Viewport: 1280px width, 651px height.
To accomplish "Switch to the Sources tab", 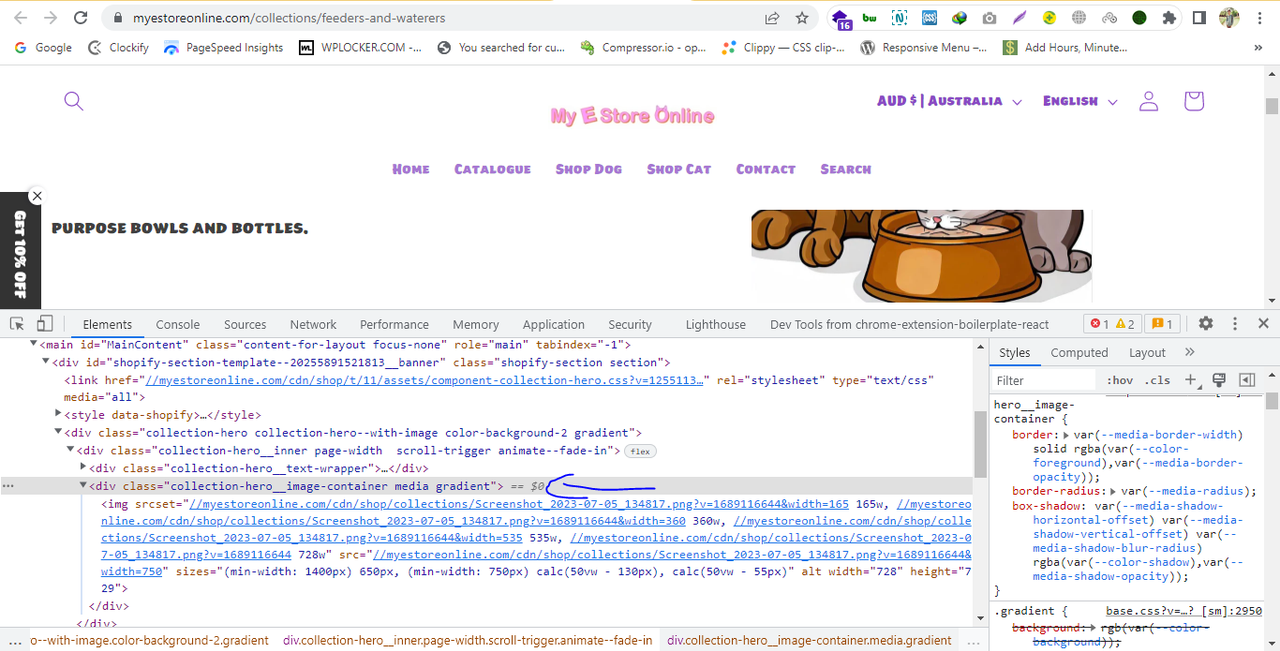I will (x=245, y=324).
